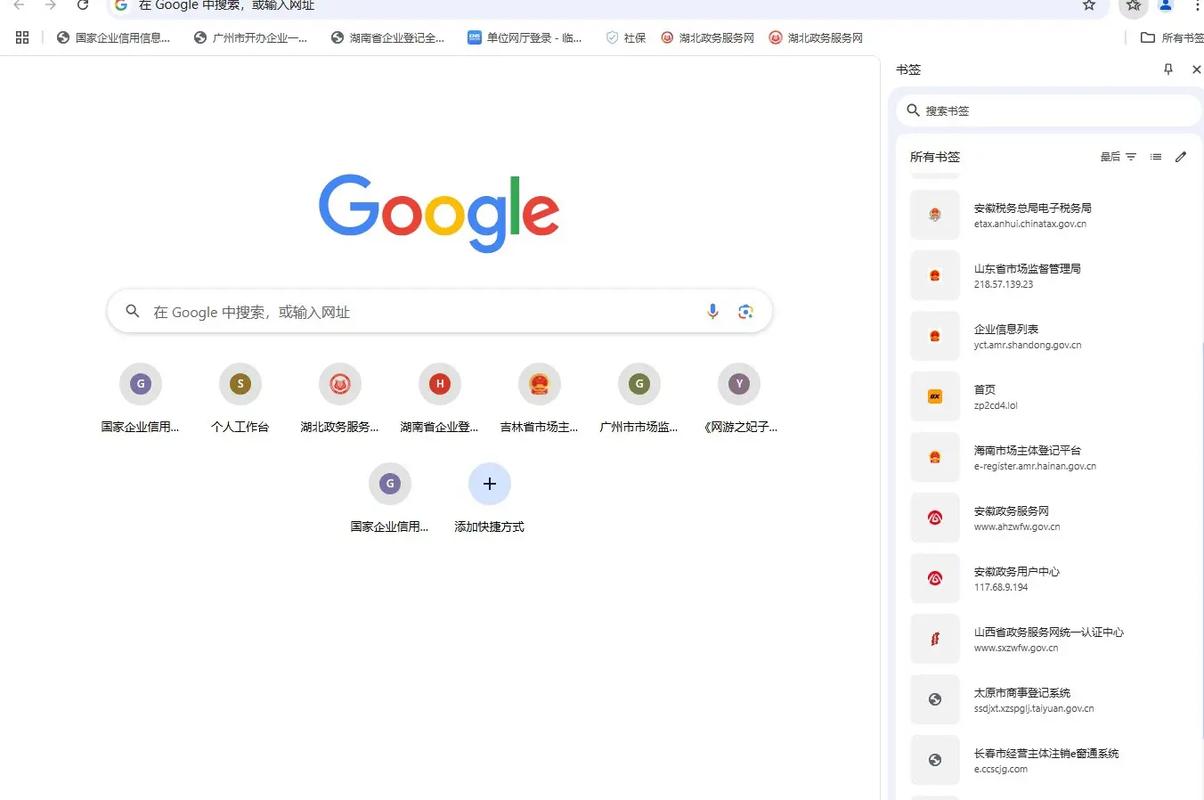Open the 单位网厅登录 bookmark bar item
This screenshot has height=800, width=1204.
(525, 38)
